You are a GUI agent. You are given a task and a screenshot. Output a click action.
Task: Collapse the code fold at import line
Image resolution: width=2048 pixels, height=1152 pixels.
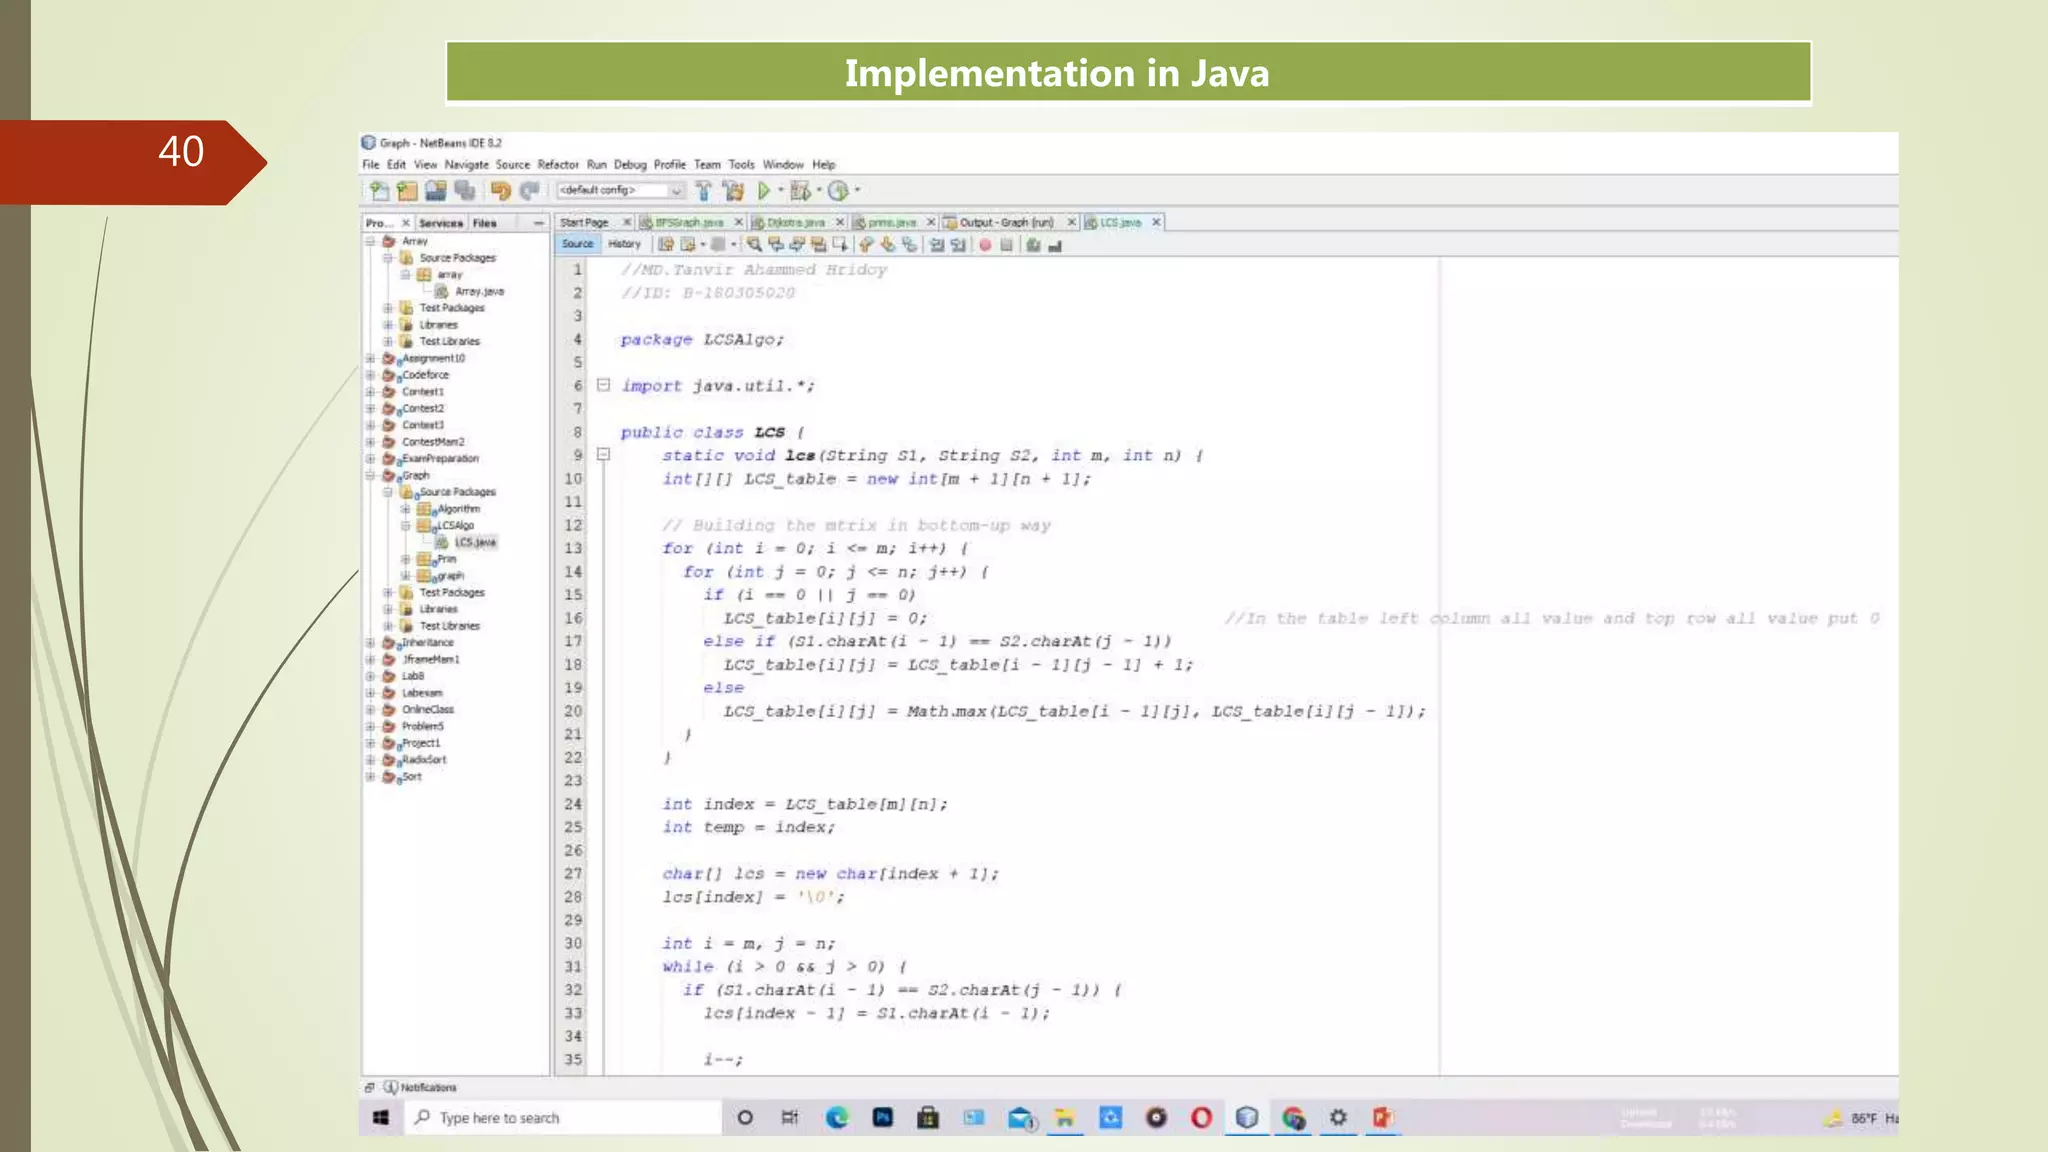(x=603, y=385)
